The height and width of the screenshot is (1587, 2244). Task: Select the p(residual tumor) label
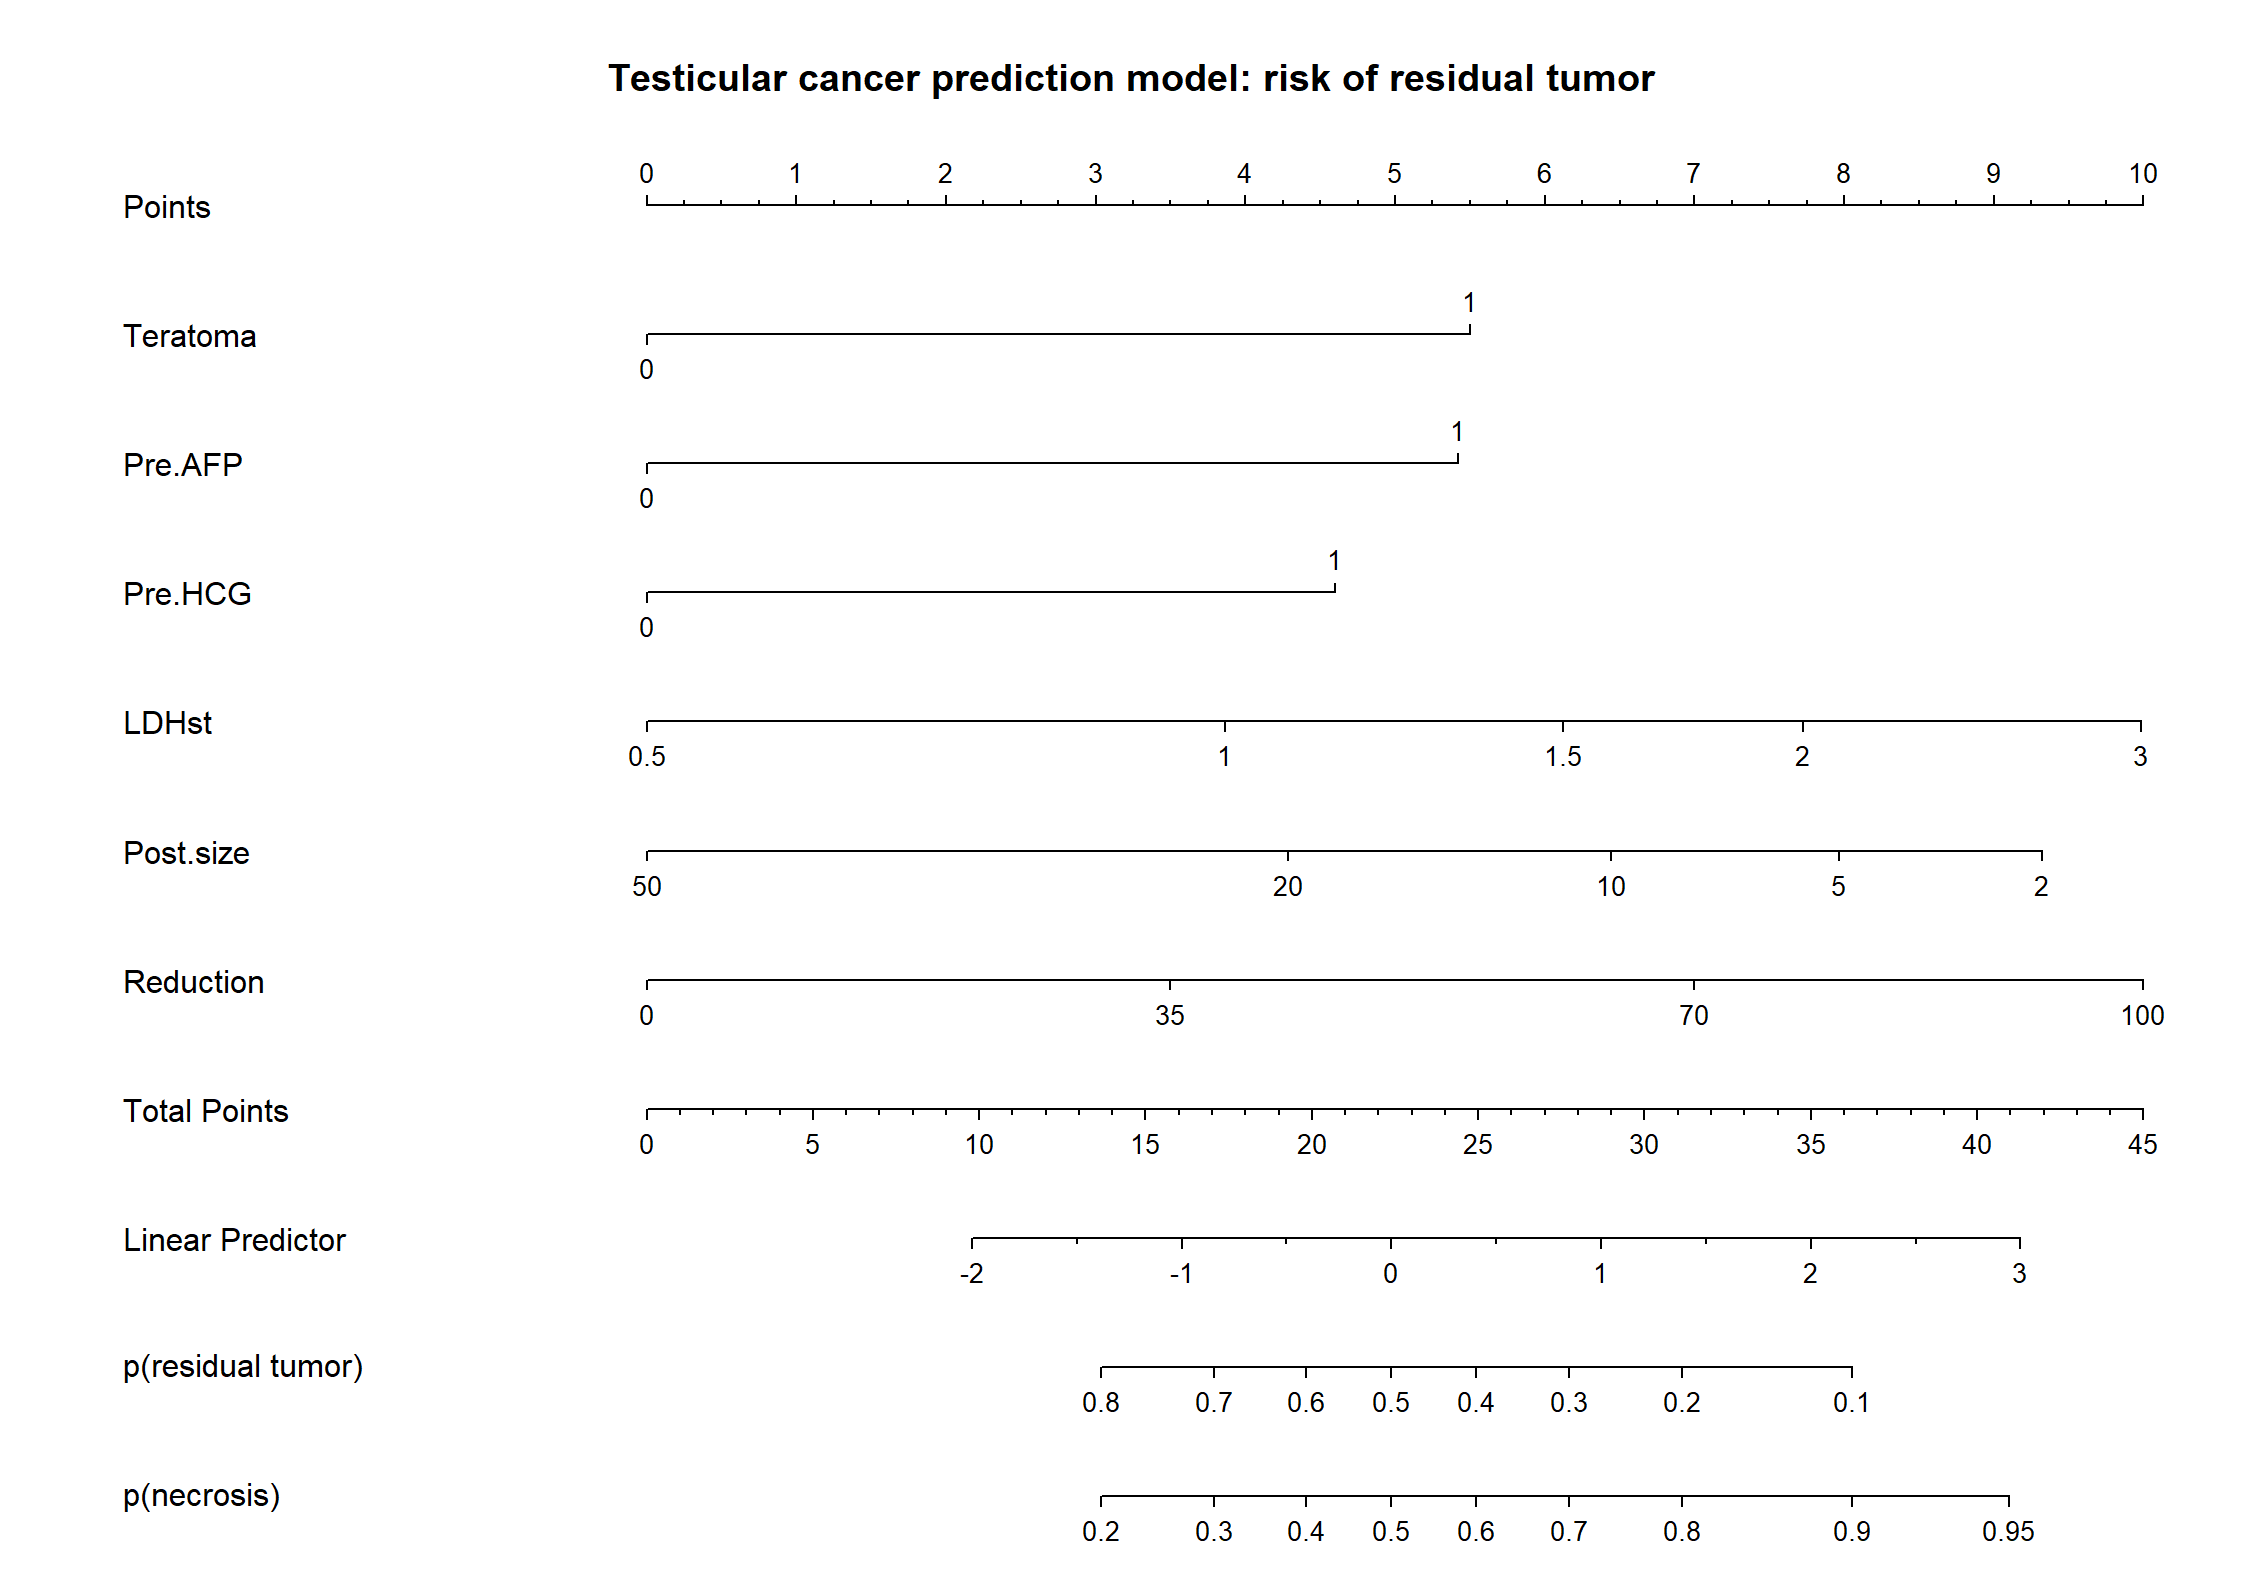[243, 1367]
